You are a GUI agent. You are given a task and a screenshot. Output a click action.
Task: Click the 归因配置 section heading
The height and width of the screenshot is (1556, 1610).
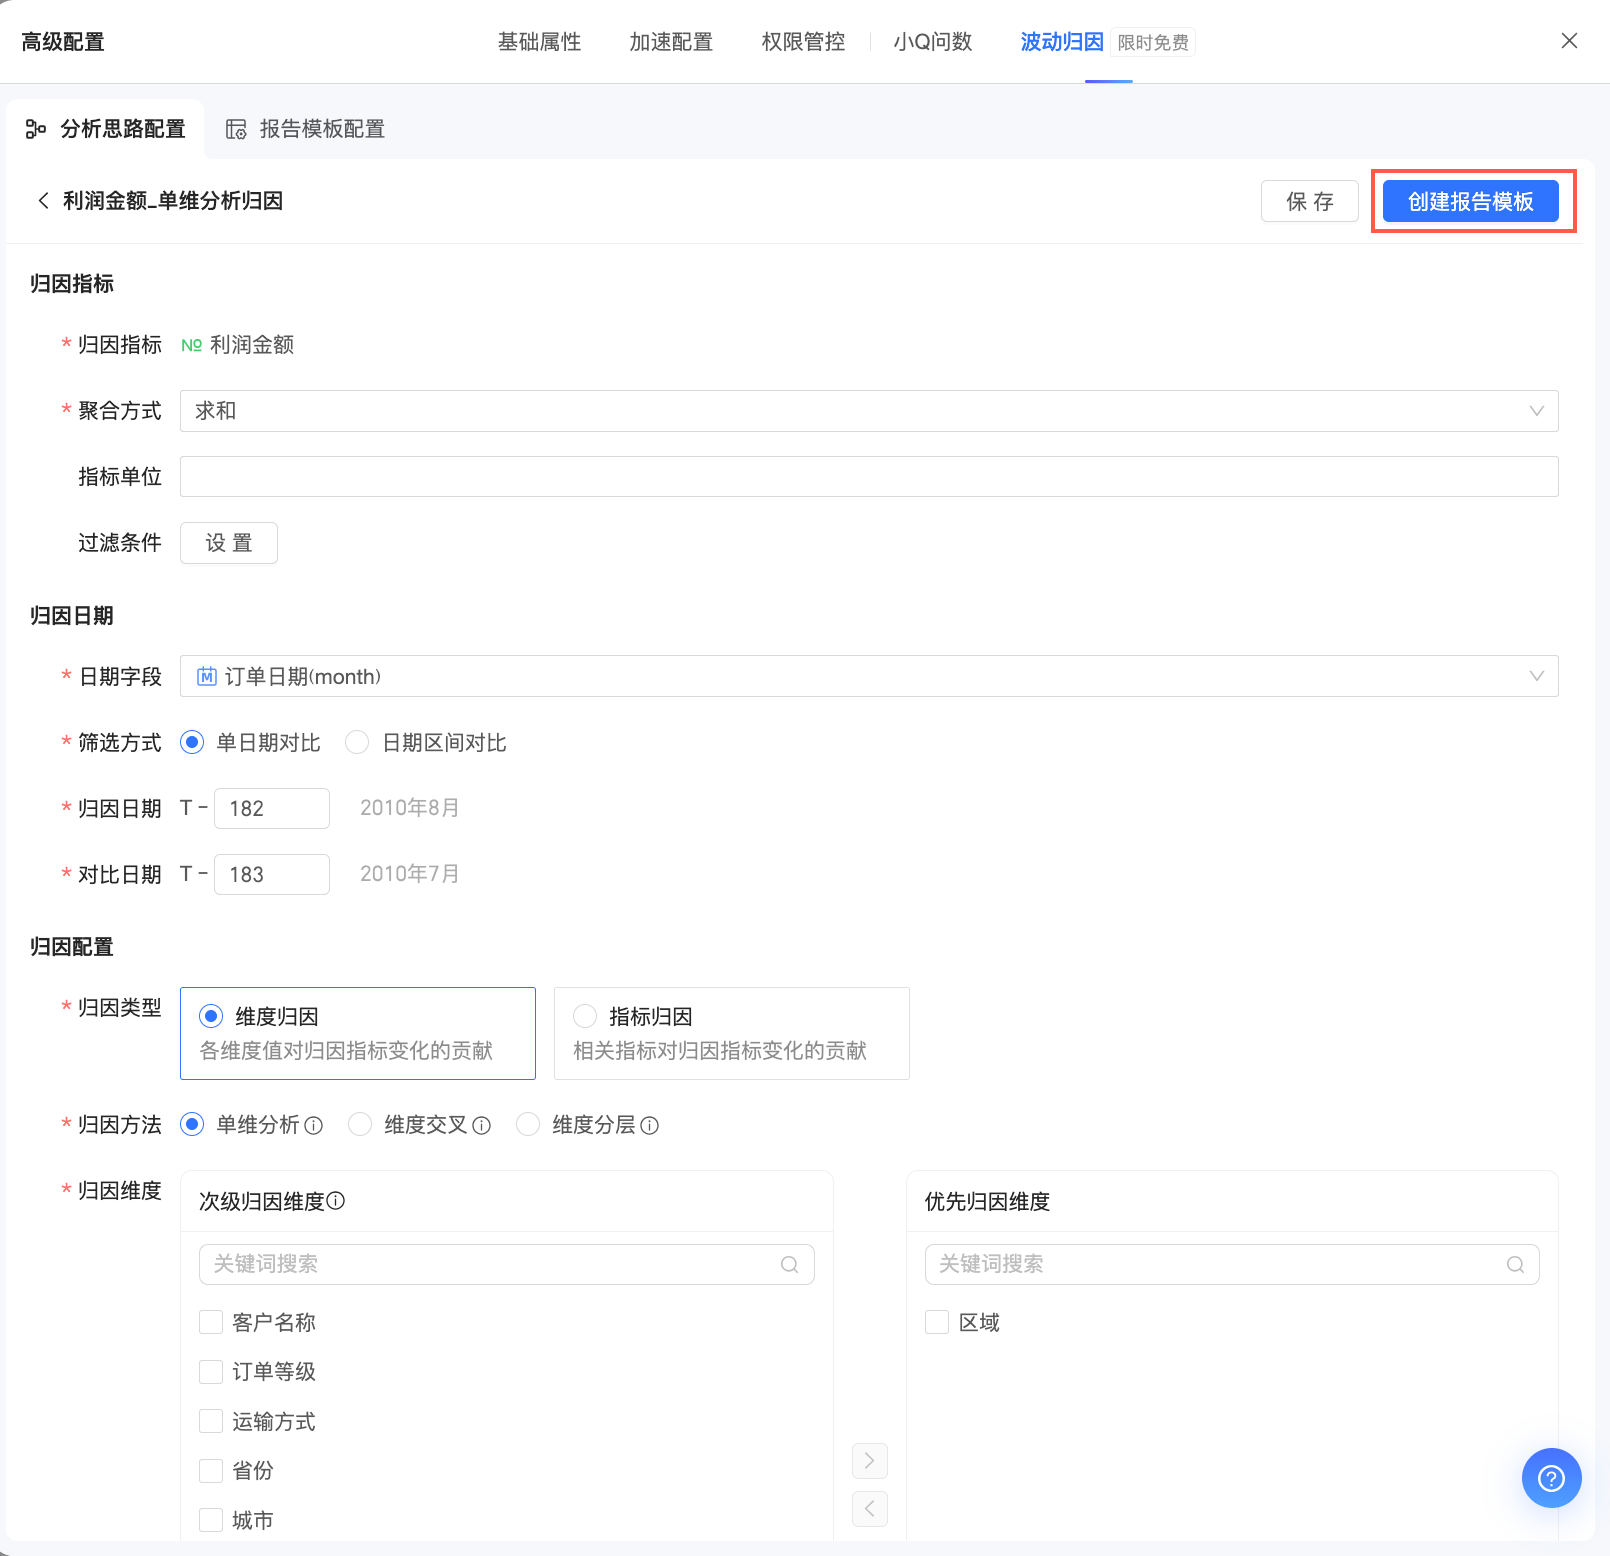tap(72, 947)
